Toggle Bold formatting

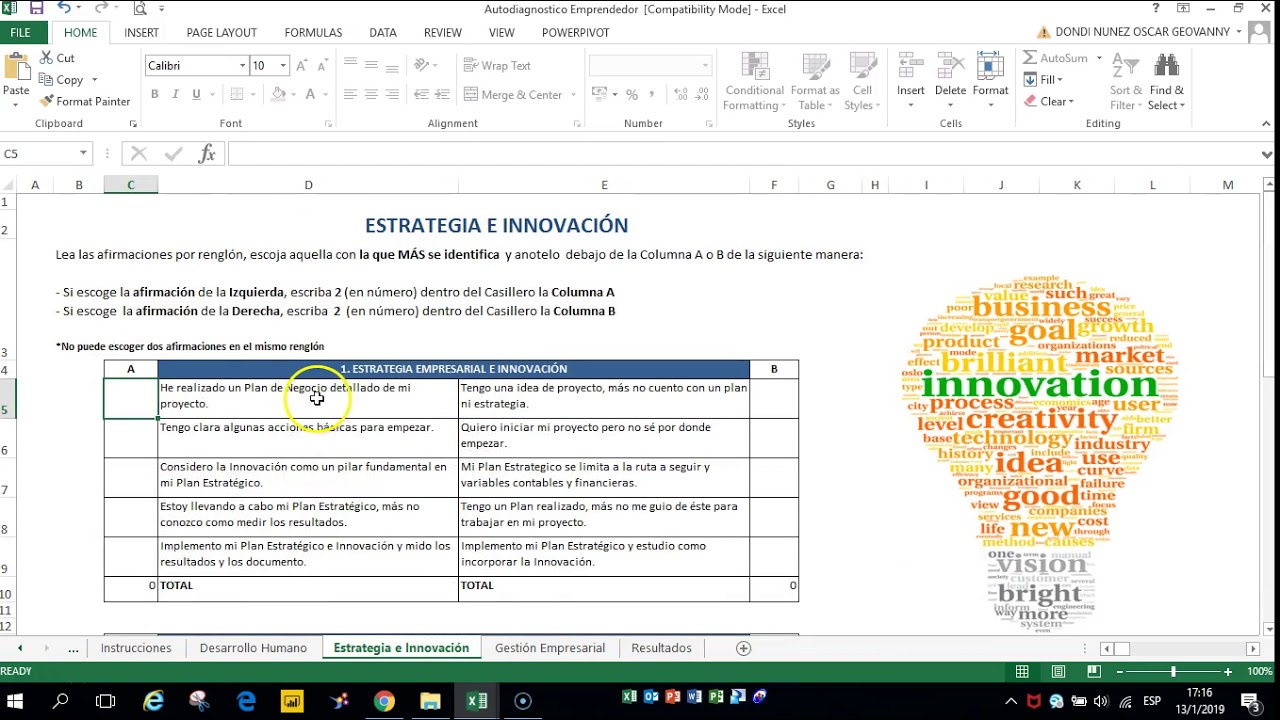[x=155, y=94]
